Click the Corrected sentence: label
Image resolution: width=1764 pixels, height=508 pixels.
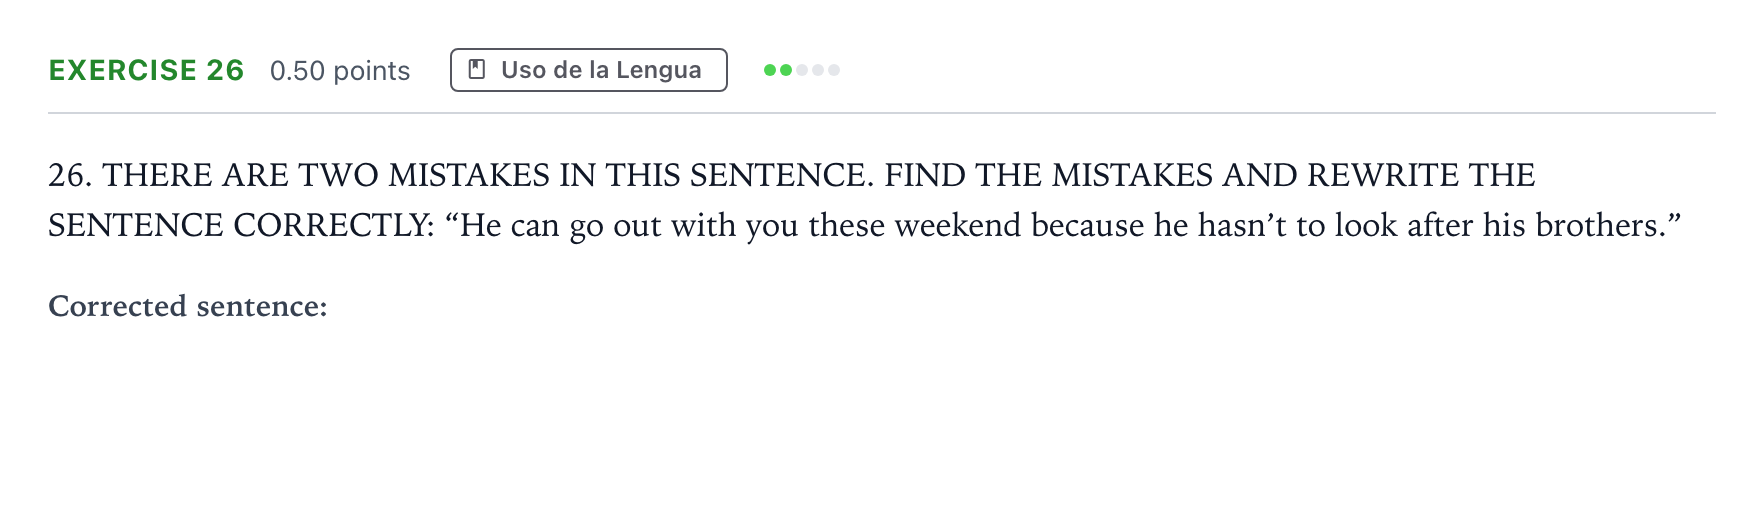coord(188,306)
